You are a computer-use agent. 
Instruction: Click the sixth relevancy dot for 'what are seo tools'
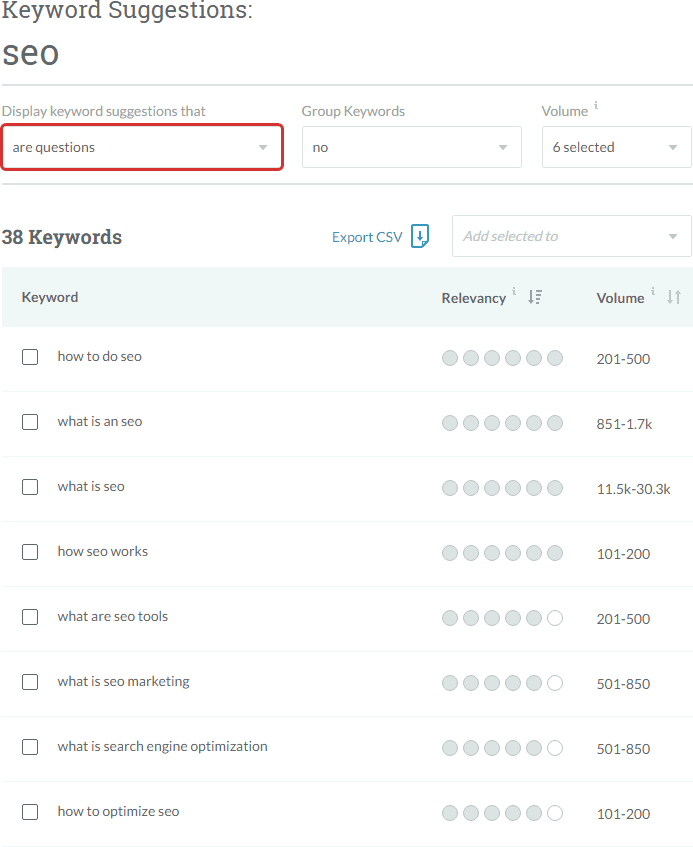pos(555,618)
